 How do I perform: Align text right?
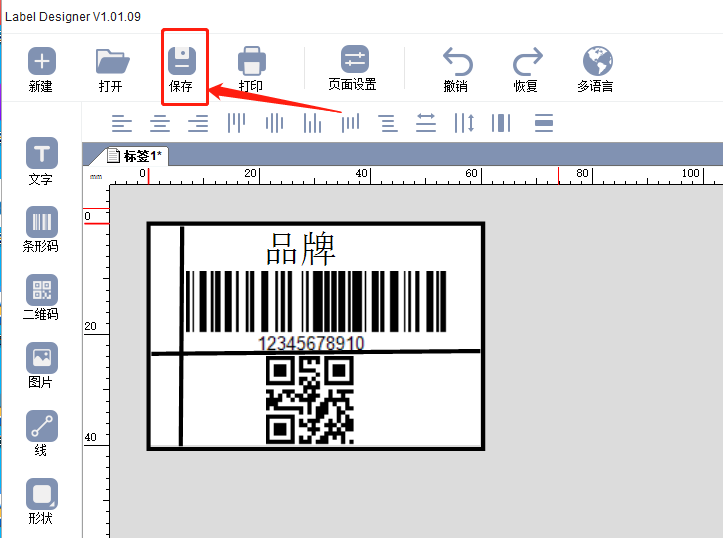198,123
